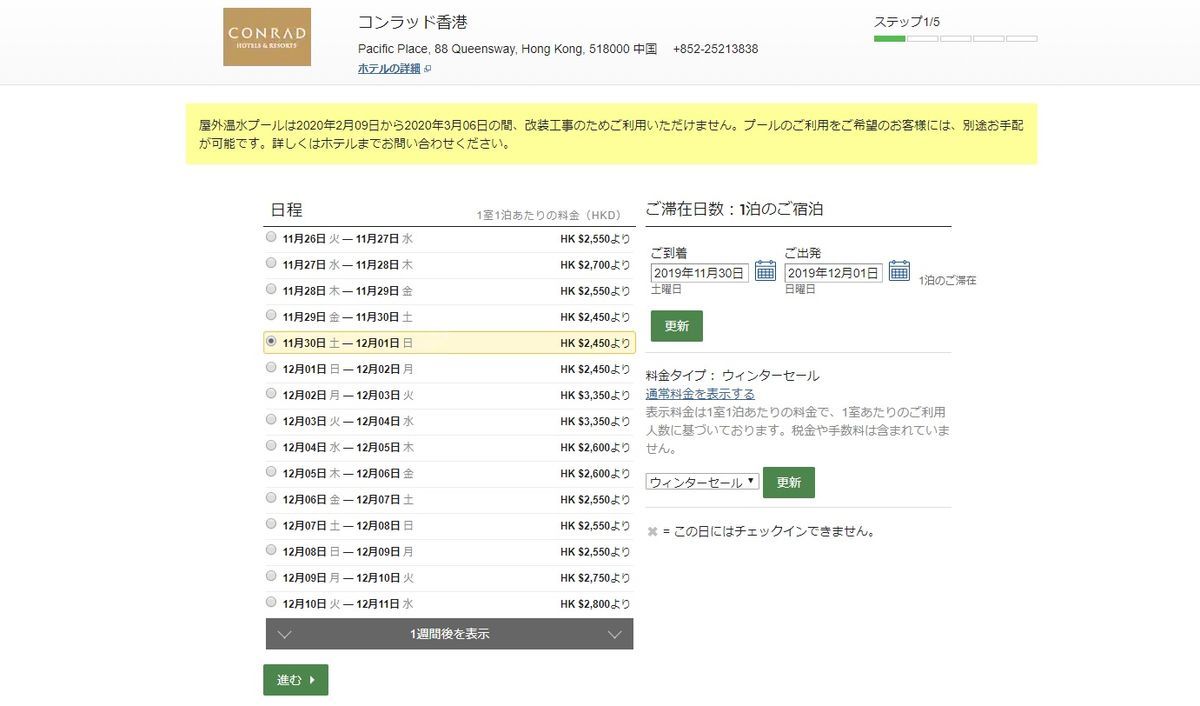Image resolution: width=1200 pixels, height=706 pixels.
Task: Click the コンラッド香港 hotel name
Action: [x=412, y=22]
